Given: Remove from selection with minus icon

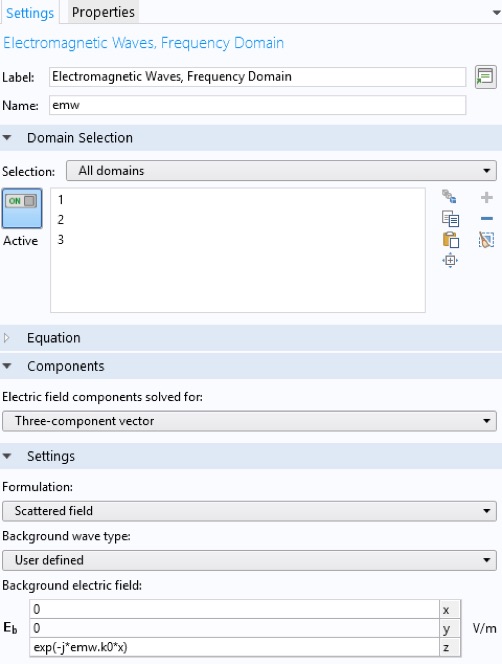Looking at the screenshot, I should point(487,219).
